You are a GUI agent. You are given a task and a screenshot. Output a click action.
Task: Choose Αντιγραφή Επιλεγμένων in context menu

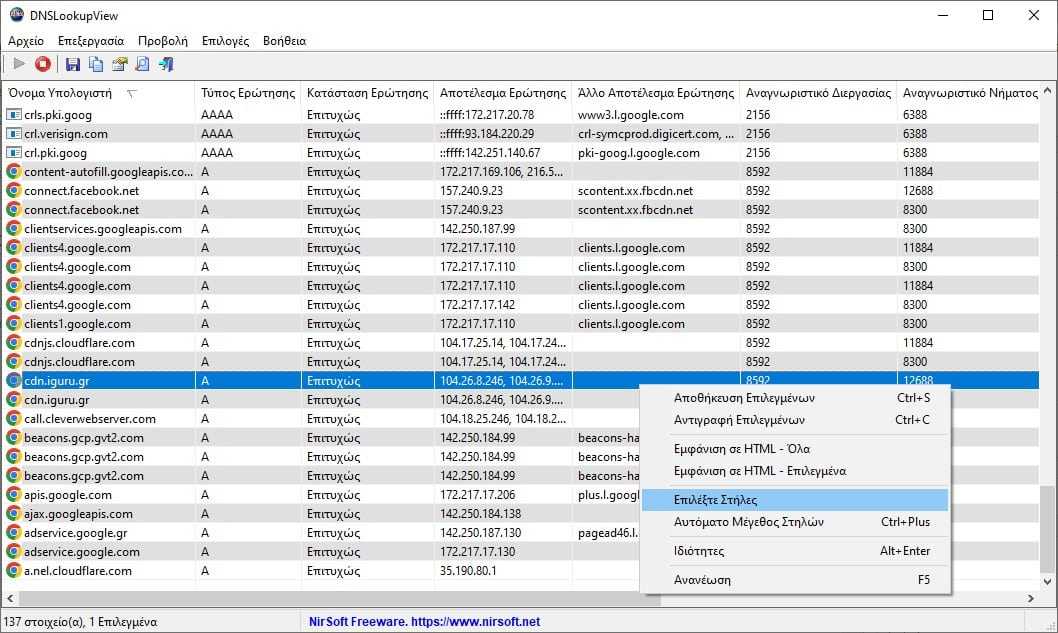pyautogui.click(x=795, y=420)
